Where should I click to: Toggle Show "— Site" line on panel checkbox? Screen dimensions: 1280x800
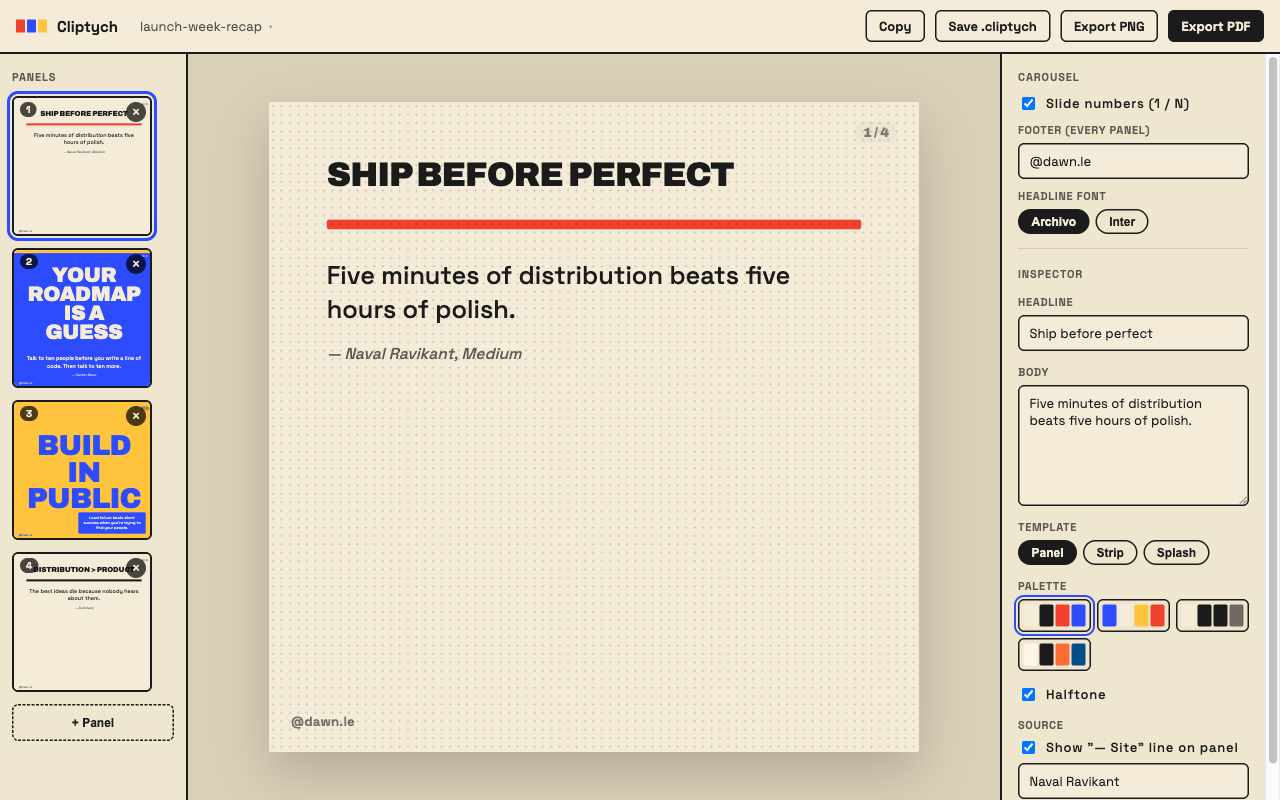[1028, 747]
